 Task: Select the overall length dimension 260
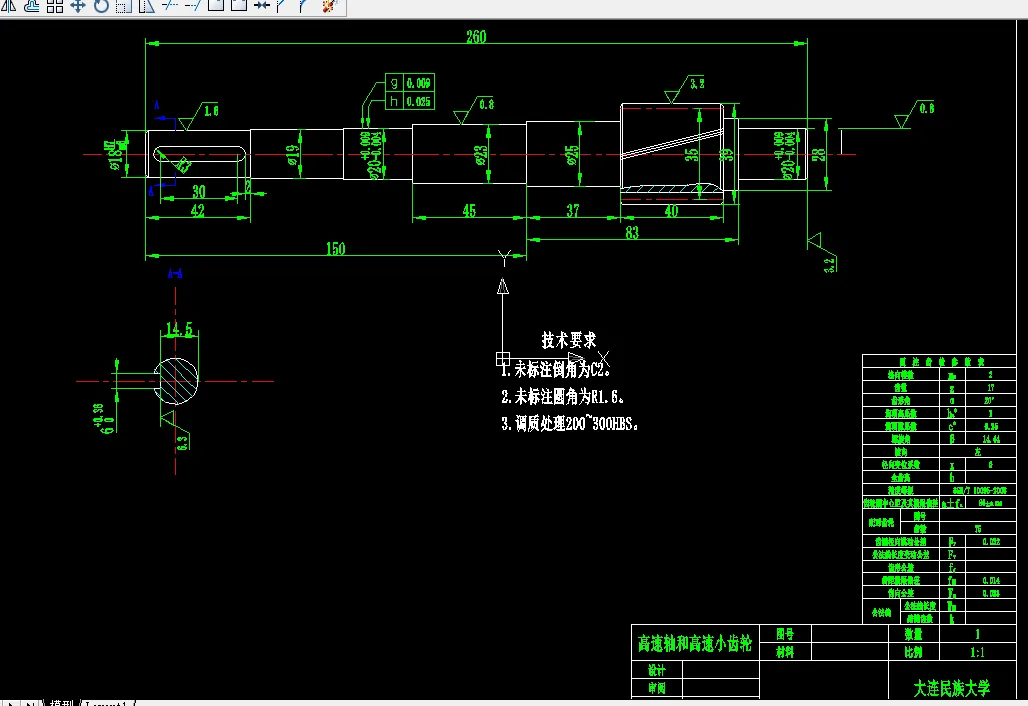click(477, 37)
